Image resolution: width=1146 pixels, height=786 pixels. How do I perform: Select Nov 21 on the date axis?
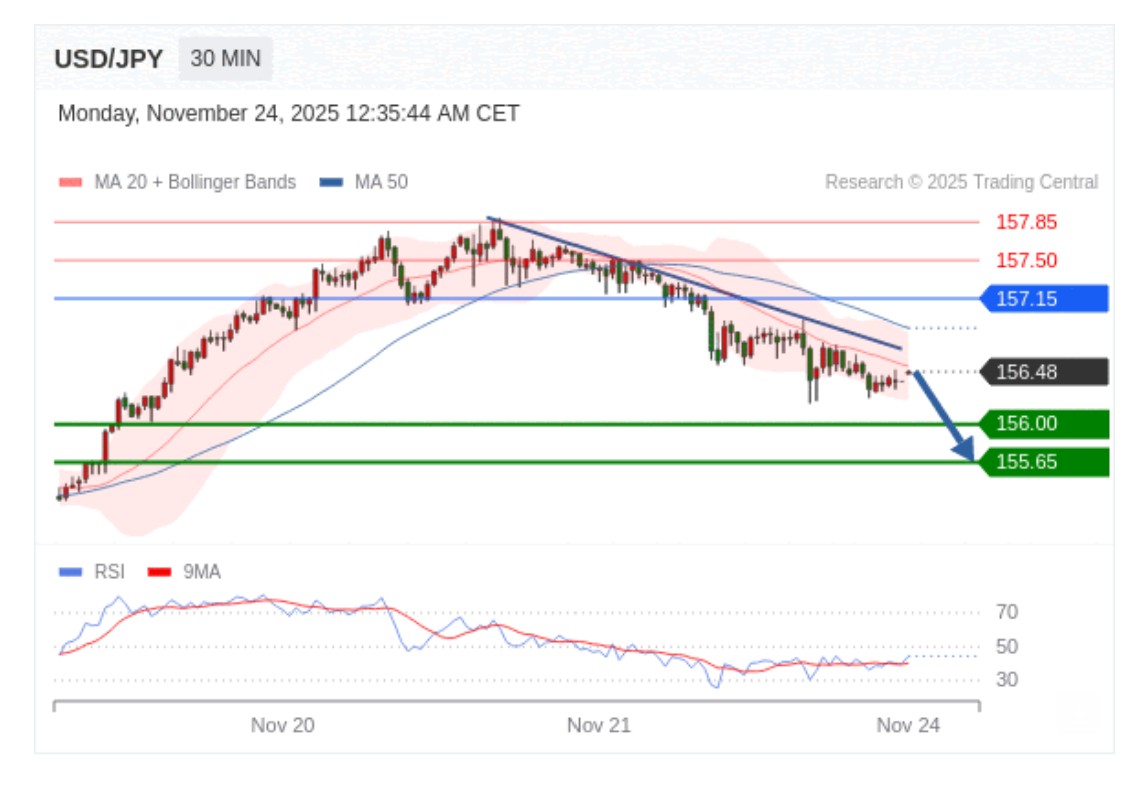[x=598, y=726]
